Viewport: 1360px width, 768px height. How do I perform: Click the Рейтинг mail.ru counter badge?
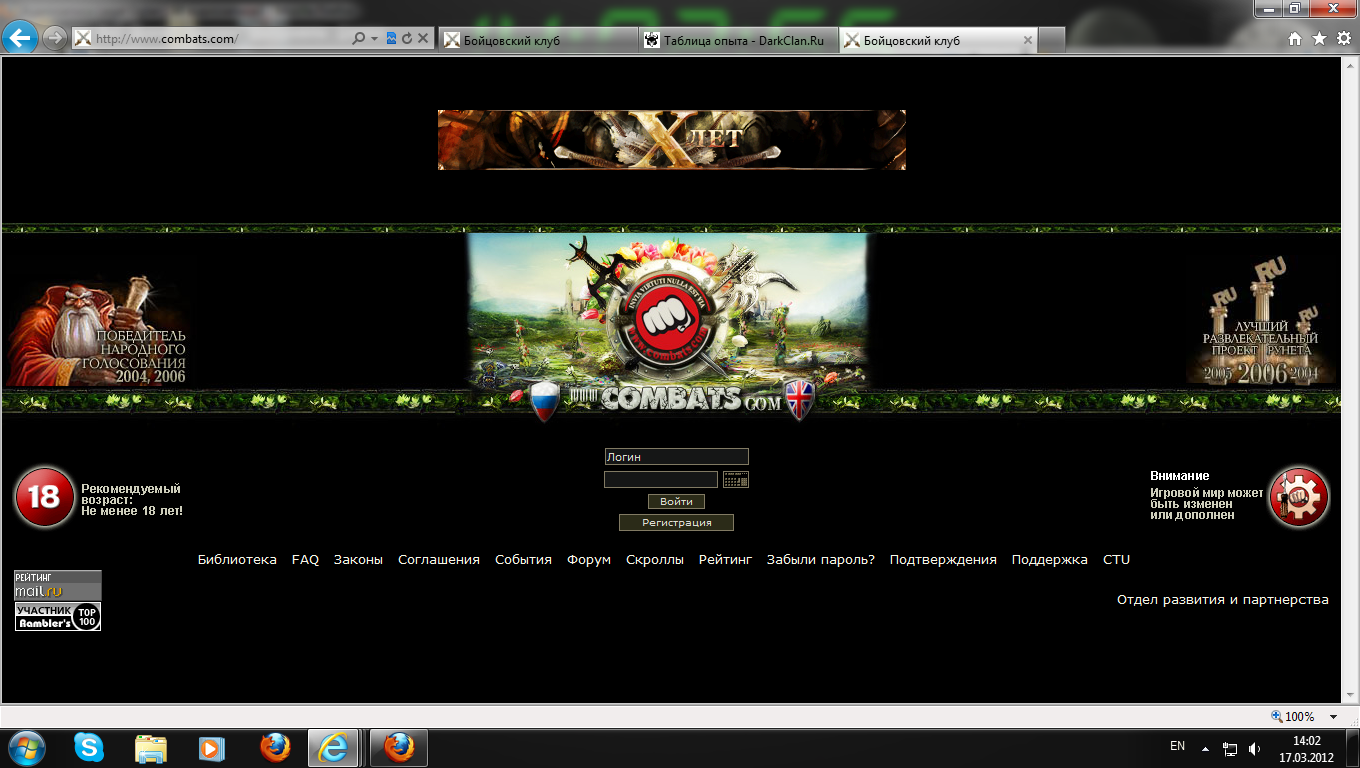(58, 585)
